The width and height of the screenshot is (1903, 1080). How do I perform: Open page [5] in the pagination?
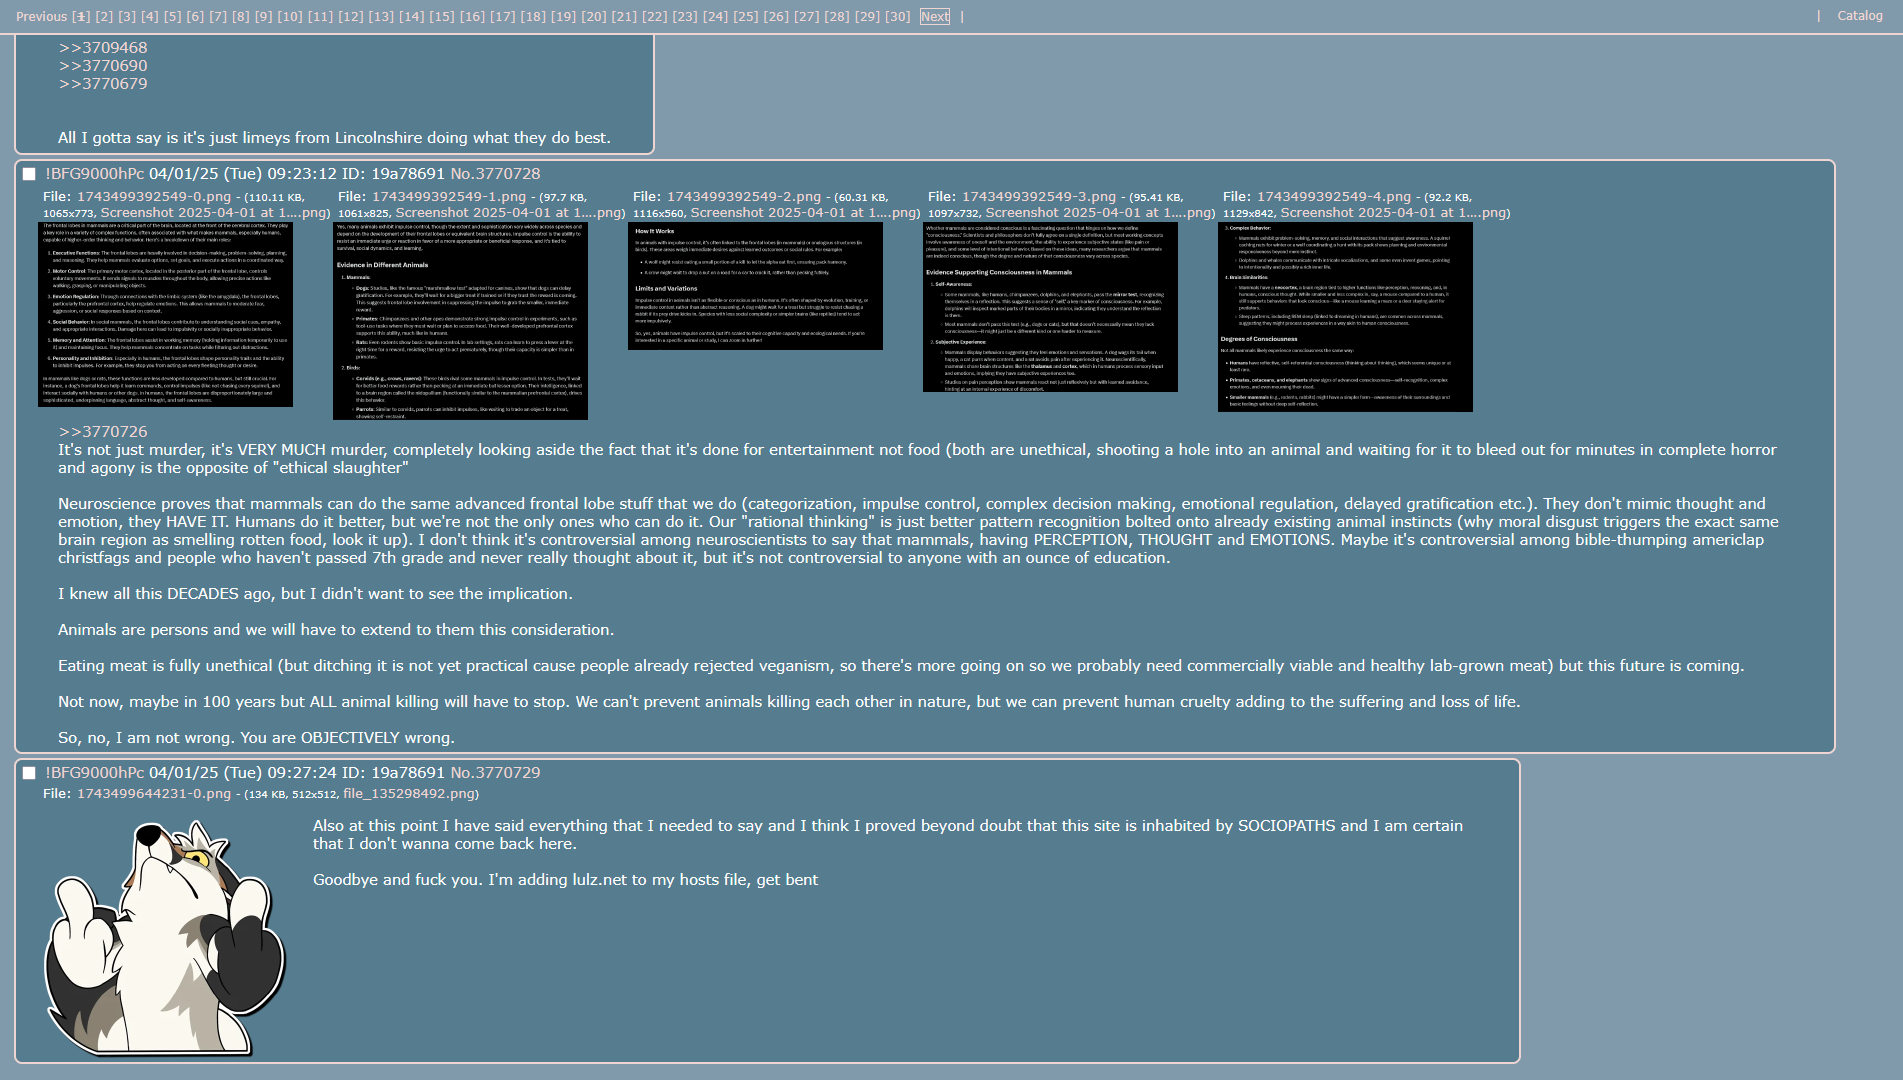[173, 16]
